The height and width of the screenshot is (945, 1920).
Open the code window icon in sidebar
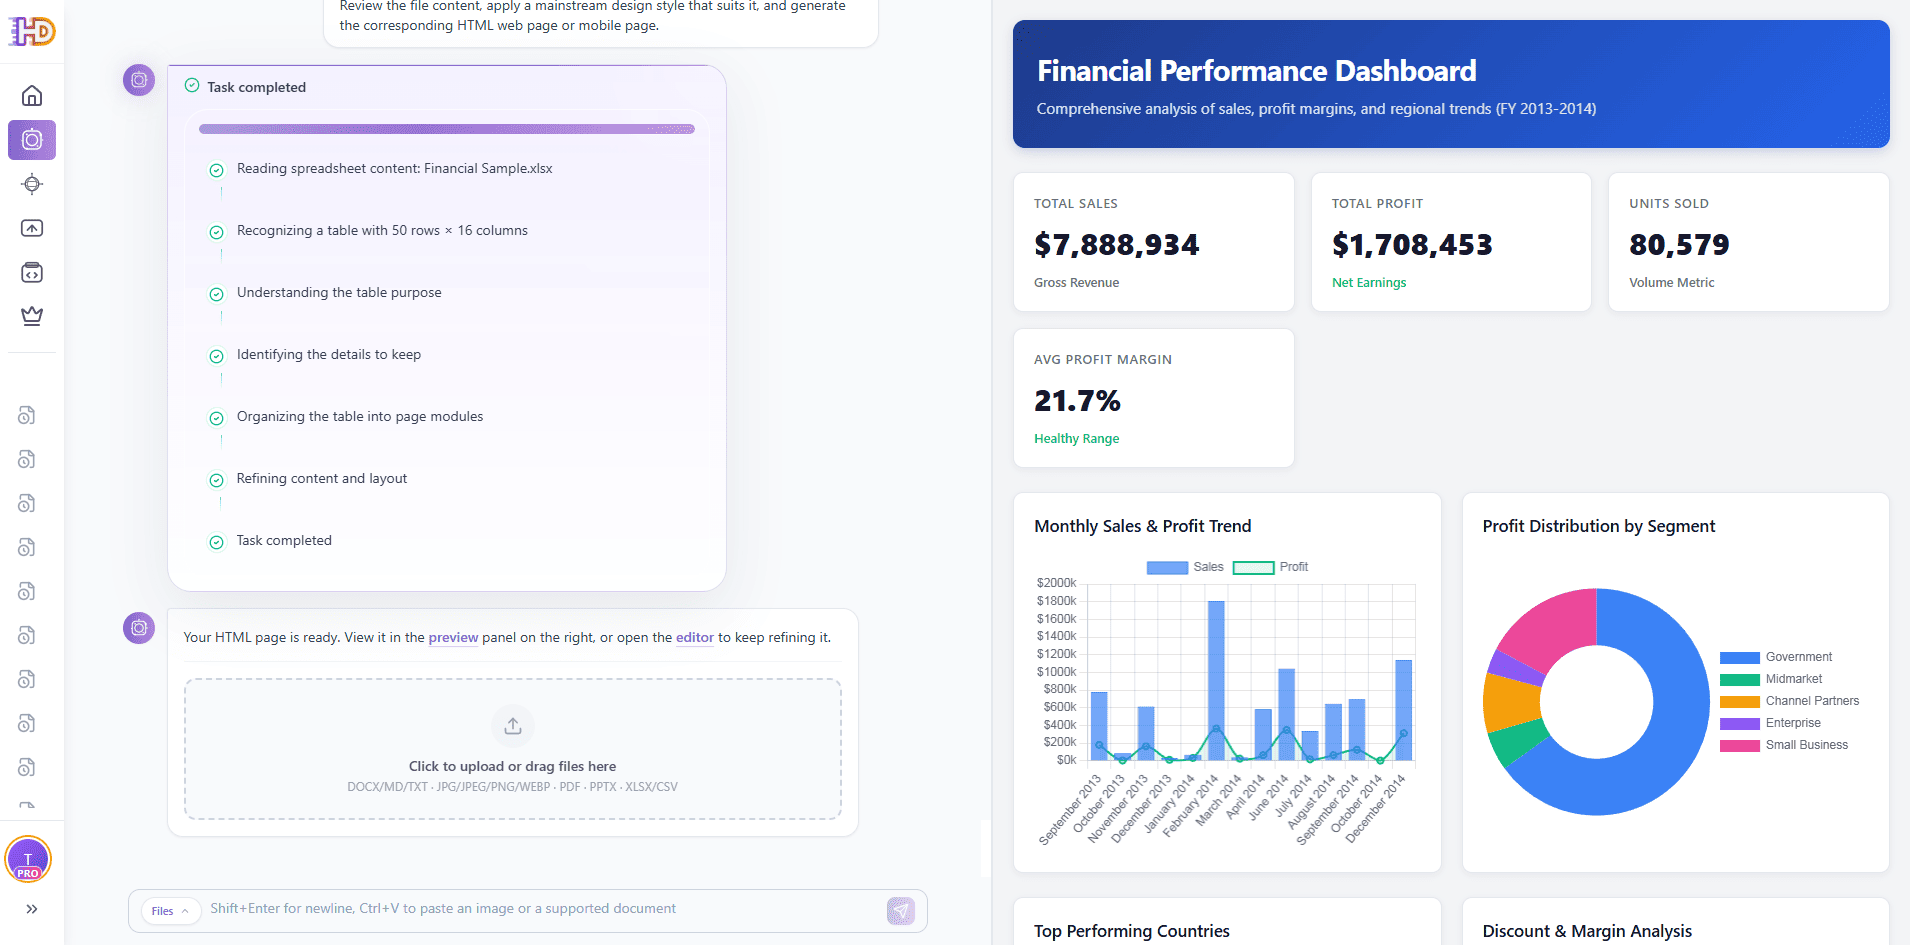click(32, 272)
